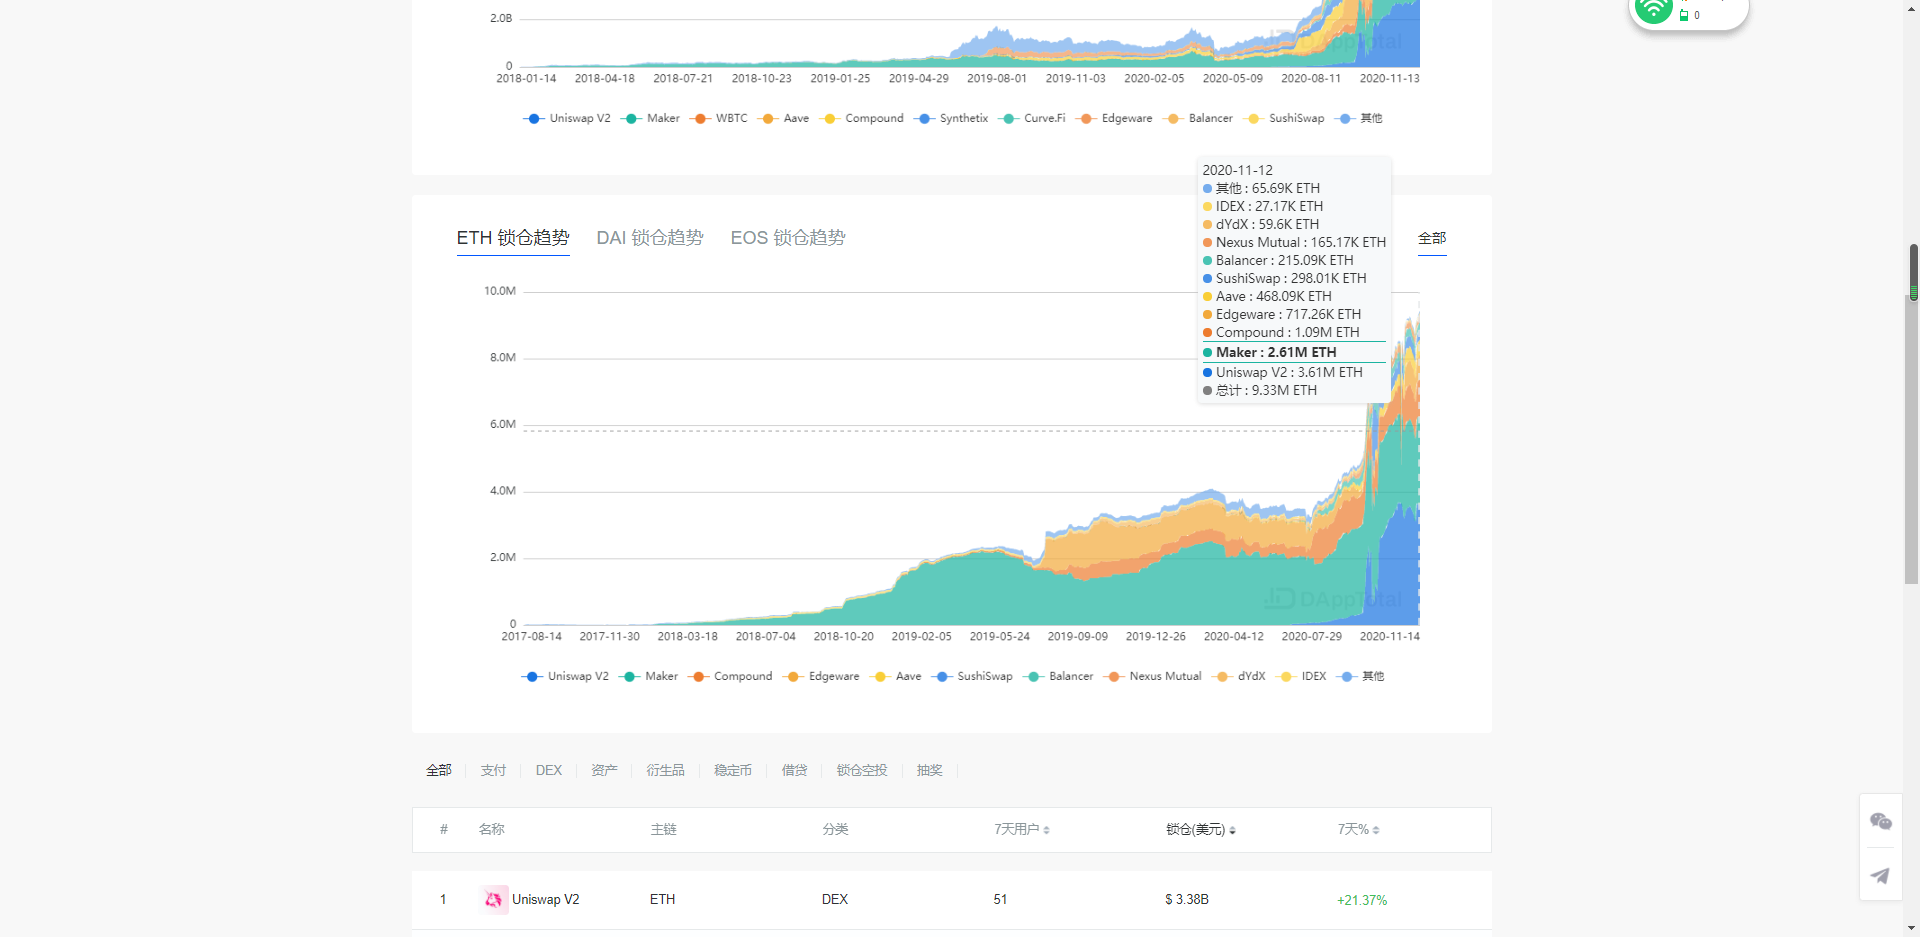Click 2020-11-14 x-axis date label
This screenshot has height=937, width=1920.
tap(1390, 636)
